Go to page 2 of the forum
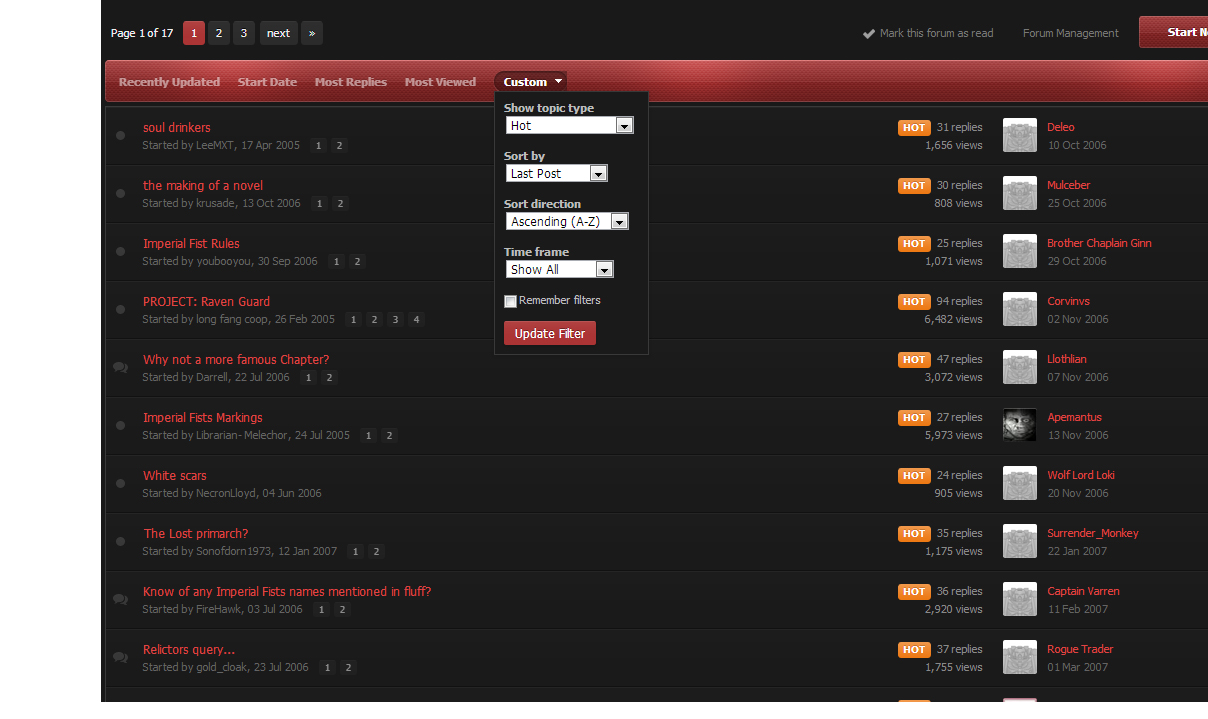This screenshot has height=719, width=1208. pyautogui.click(x=219, y=34)
